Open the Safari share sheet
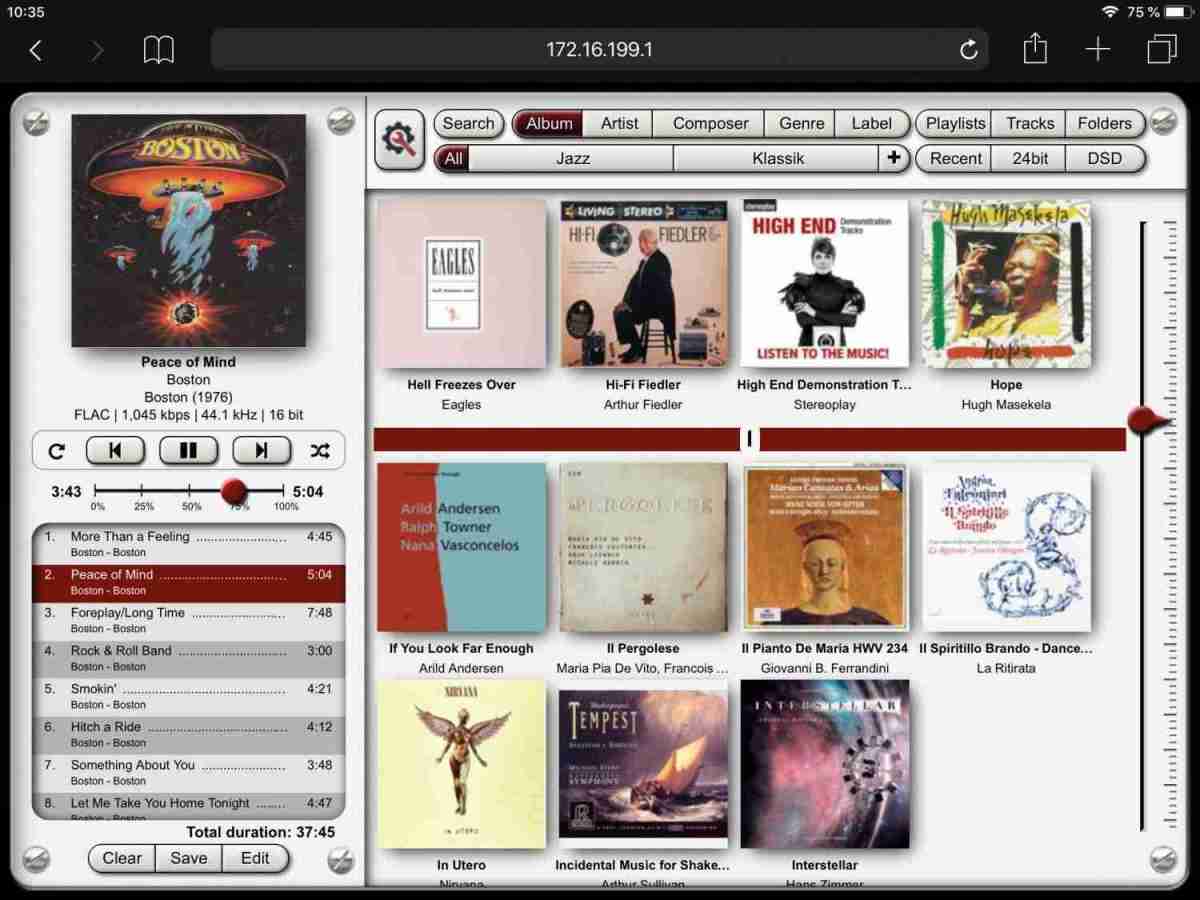 click(1035, 48)
